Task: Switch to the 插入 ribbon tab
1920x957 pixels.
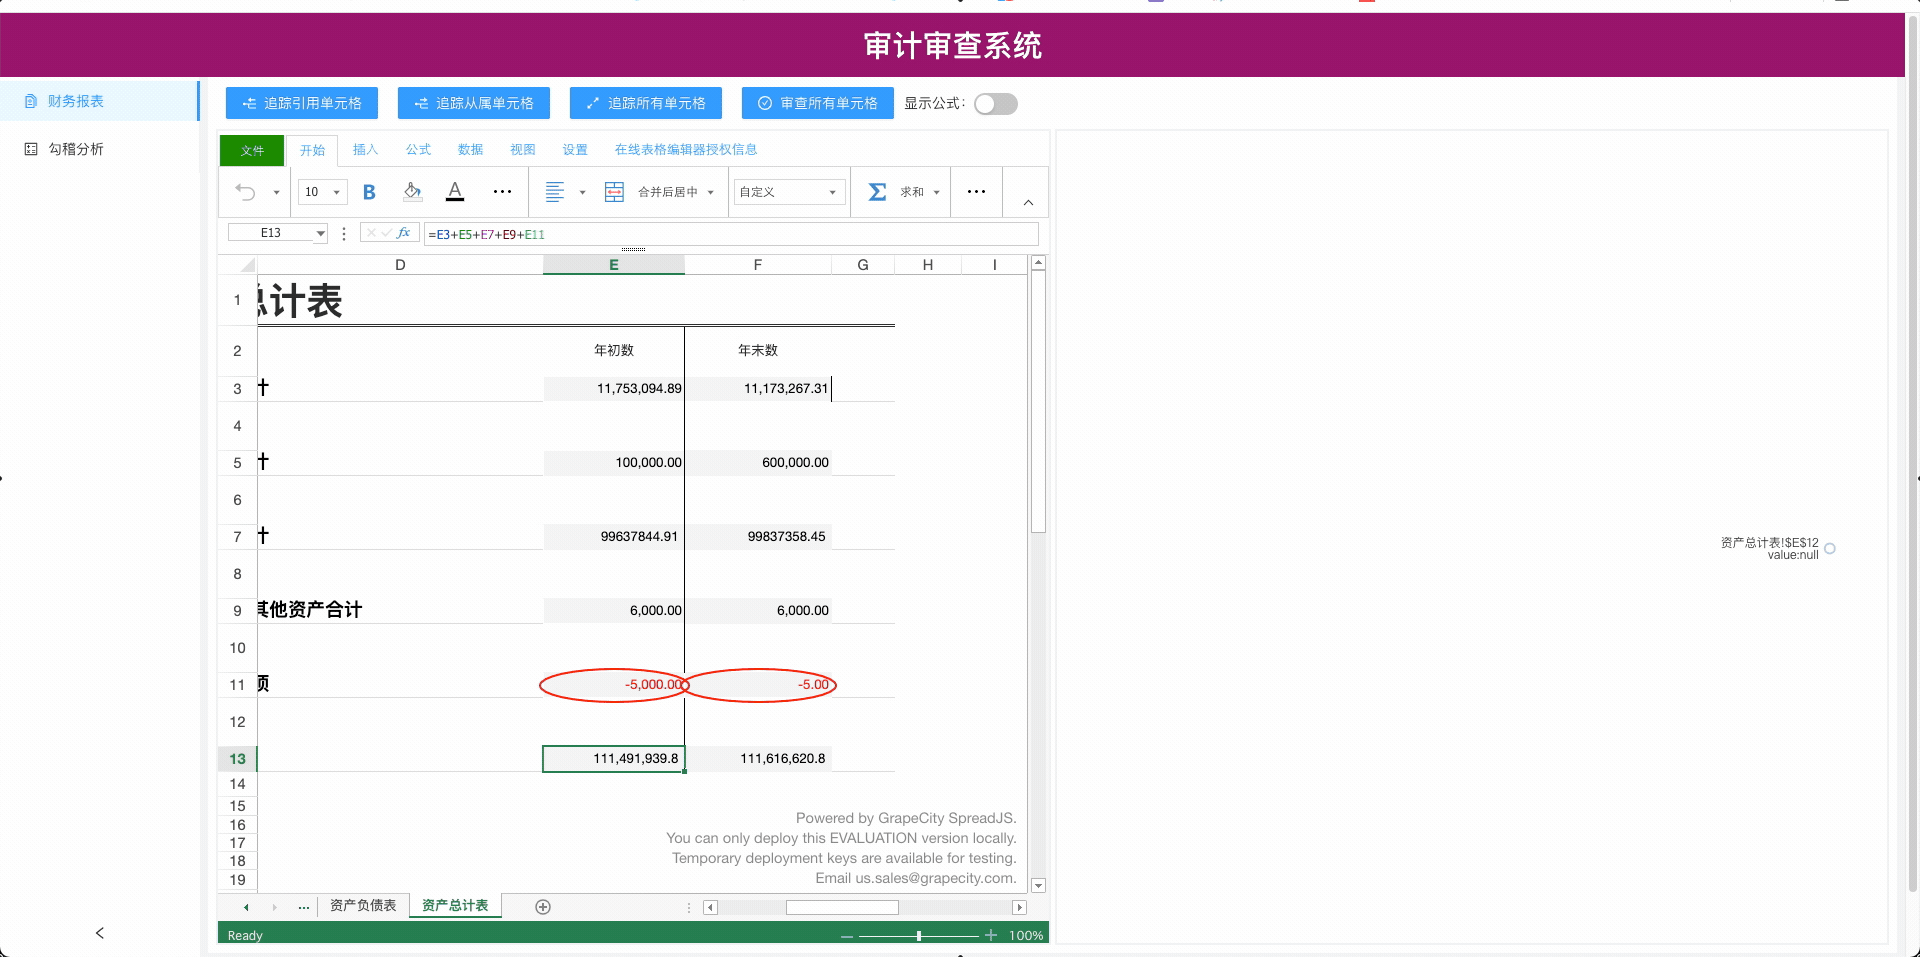Action: 365,150
